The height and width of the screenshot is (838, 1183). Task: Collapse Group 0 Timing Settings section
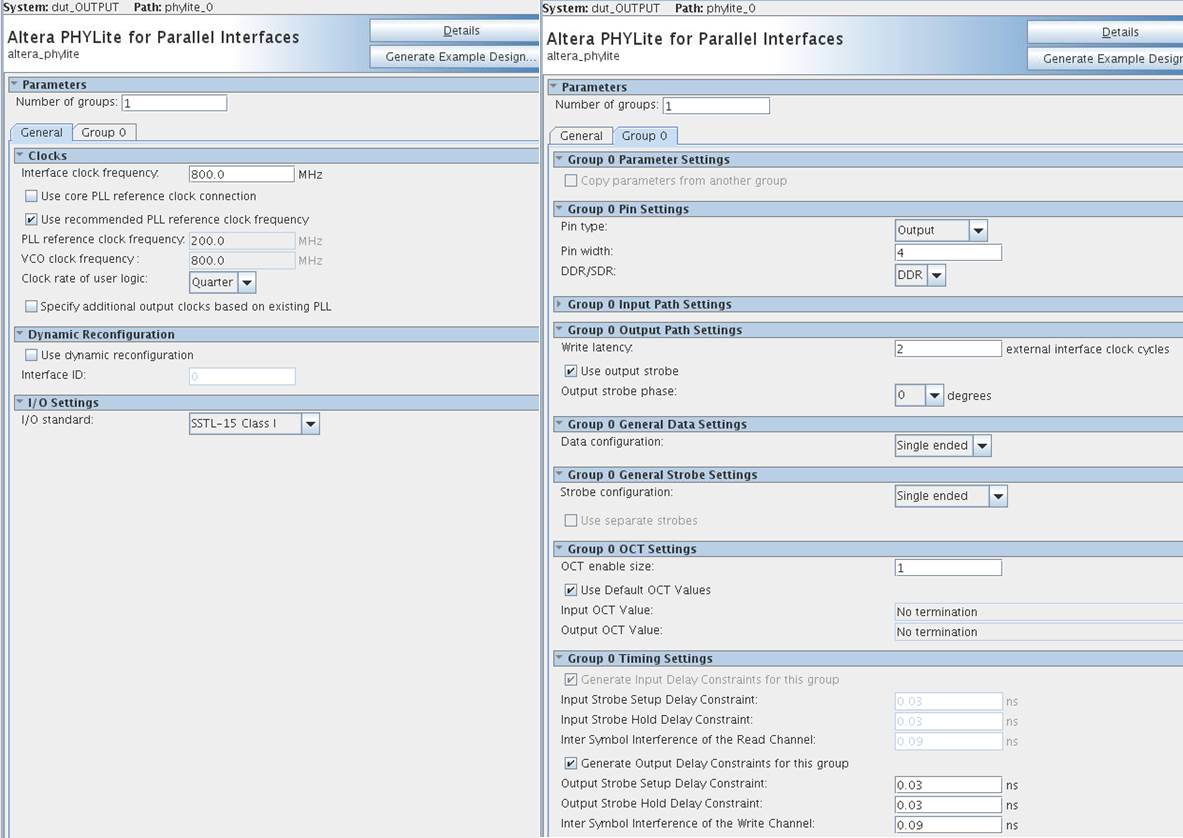coord(559,658)
